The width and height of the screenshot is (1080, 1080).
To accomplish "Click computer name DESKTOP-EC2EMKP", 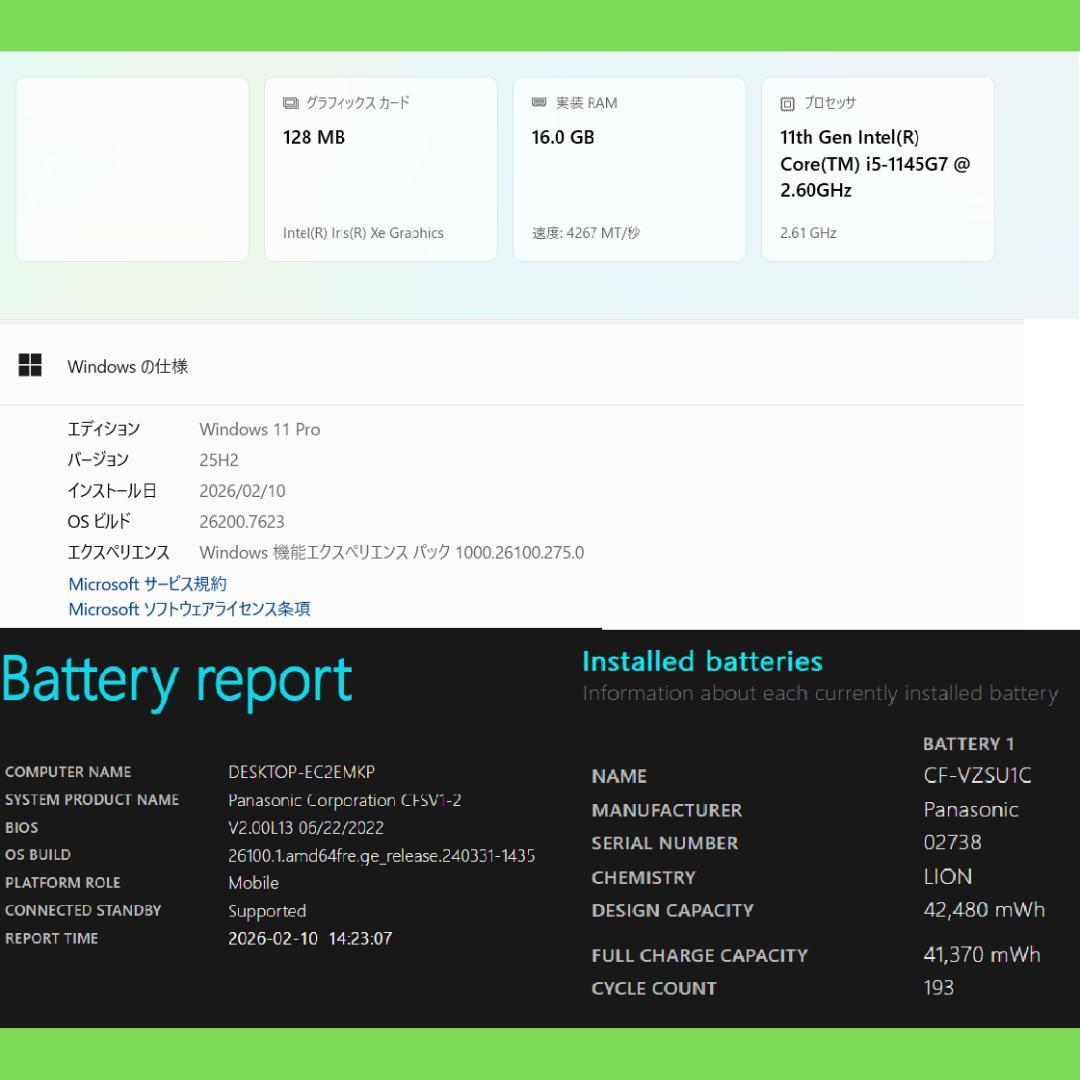I will tap(302, 771).
